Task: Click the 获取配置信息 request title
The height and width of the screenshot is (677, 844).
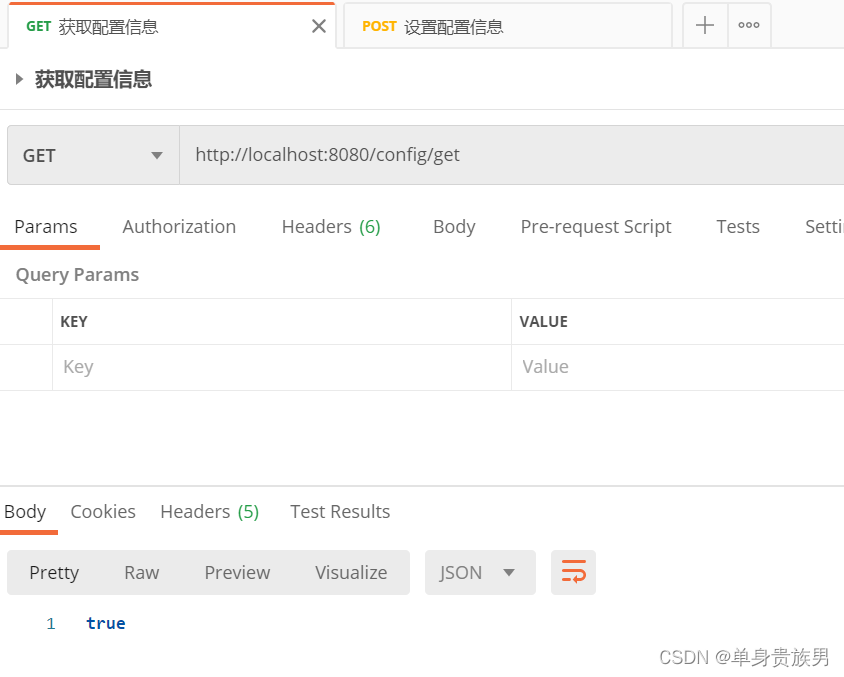Action: coord(94,80)
